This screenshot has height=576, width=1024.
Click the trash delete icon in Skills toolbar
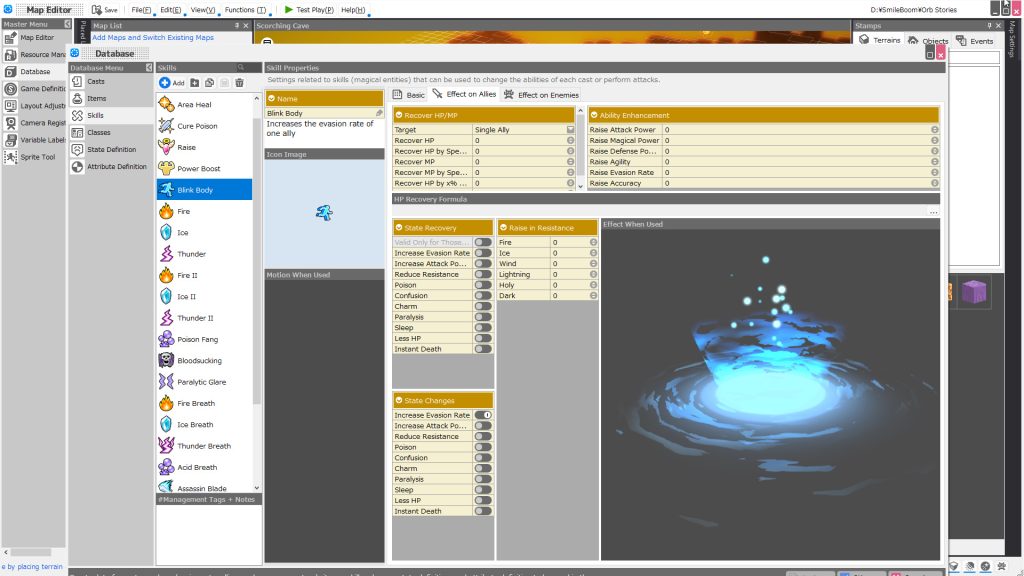click(240, 83)
